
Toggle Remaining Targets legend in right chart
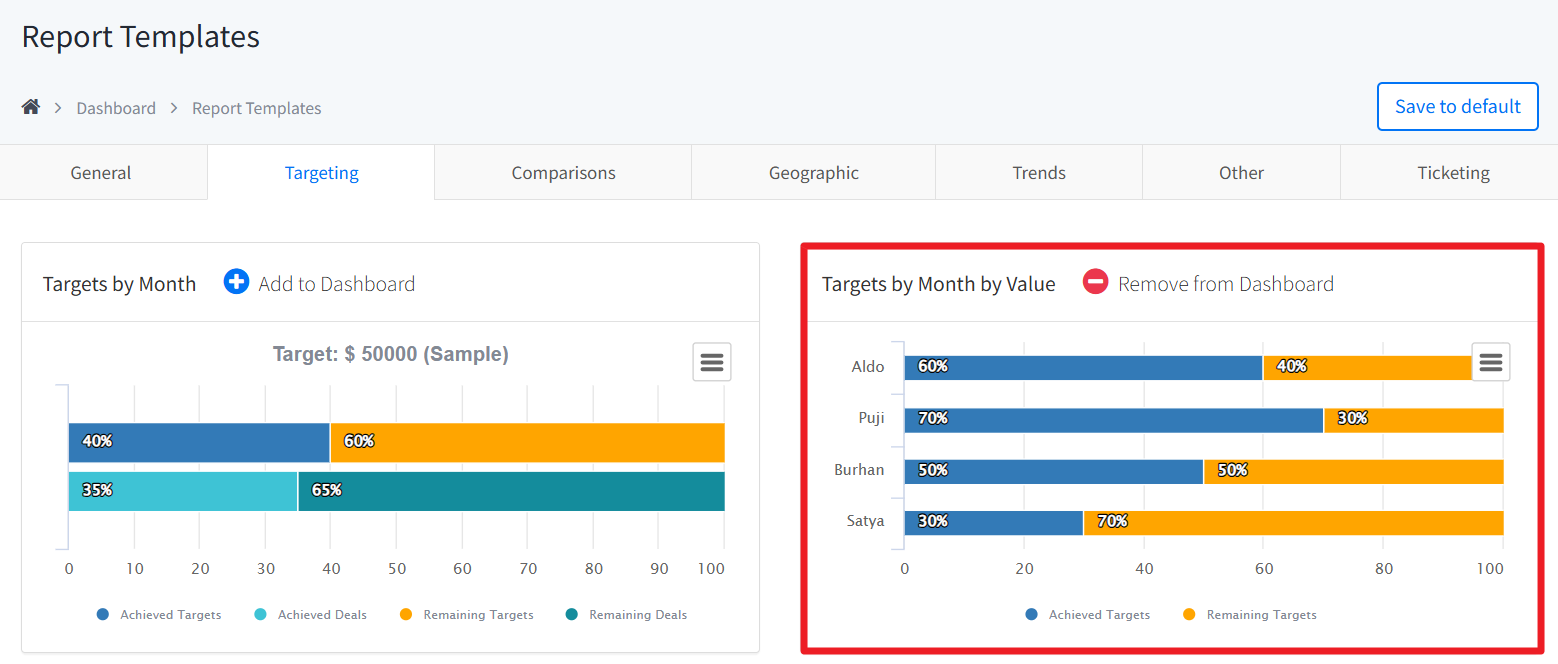point(1250,615)
